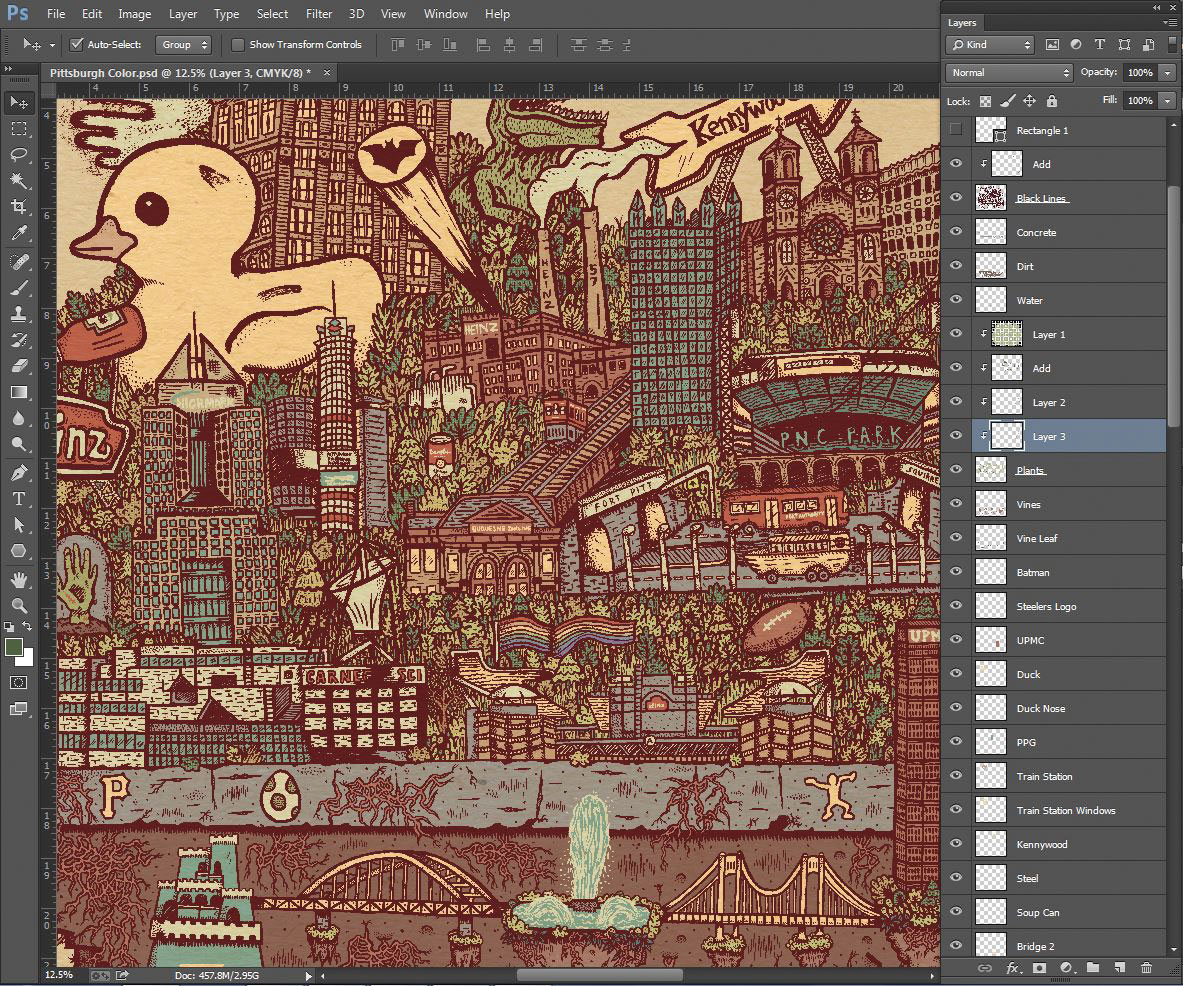
Task: Lock transparent pixels
Action: point(985,100)
